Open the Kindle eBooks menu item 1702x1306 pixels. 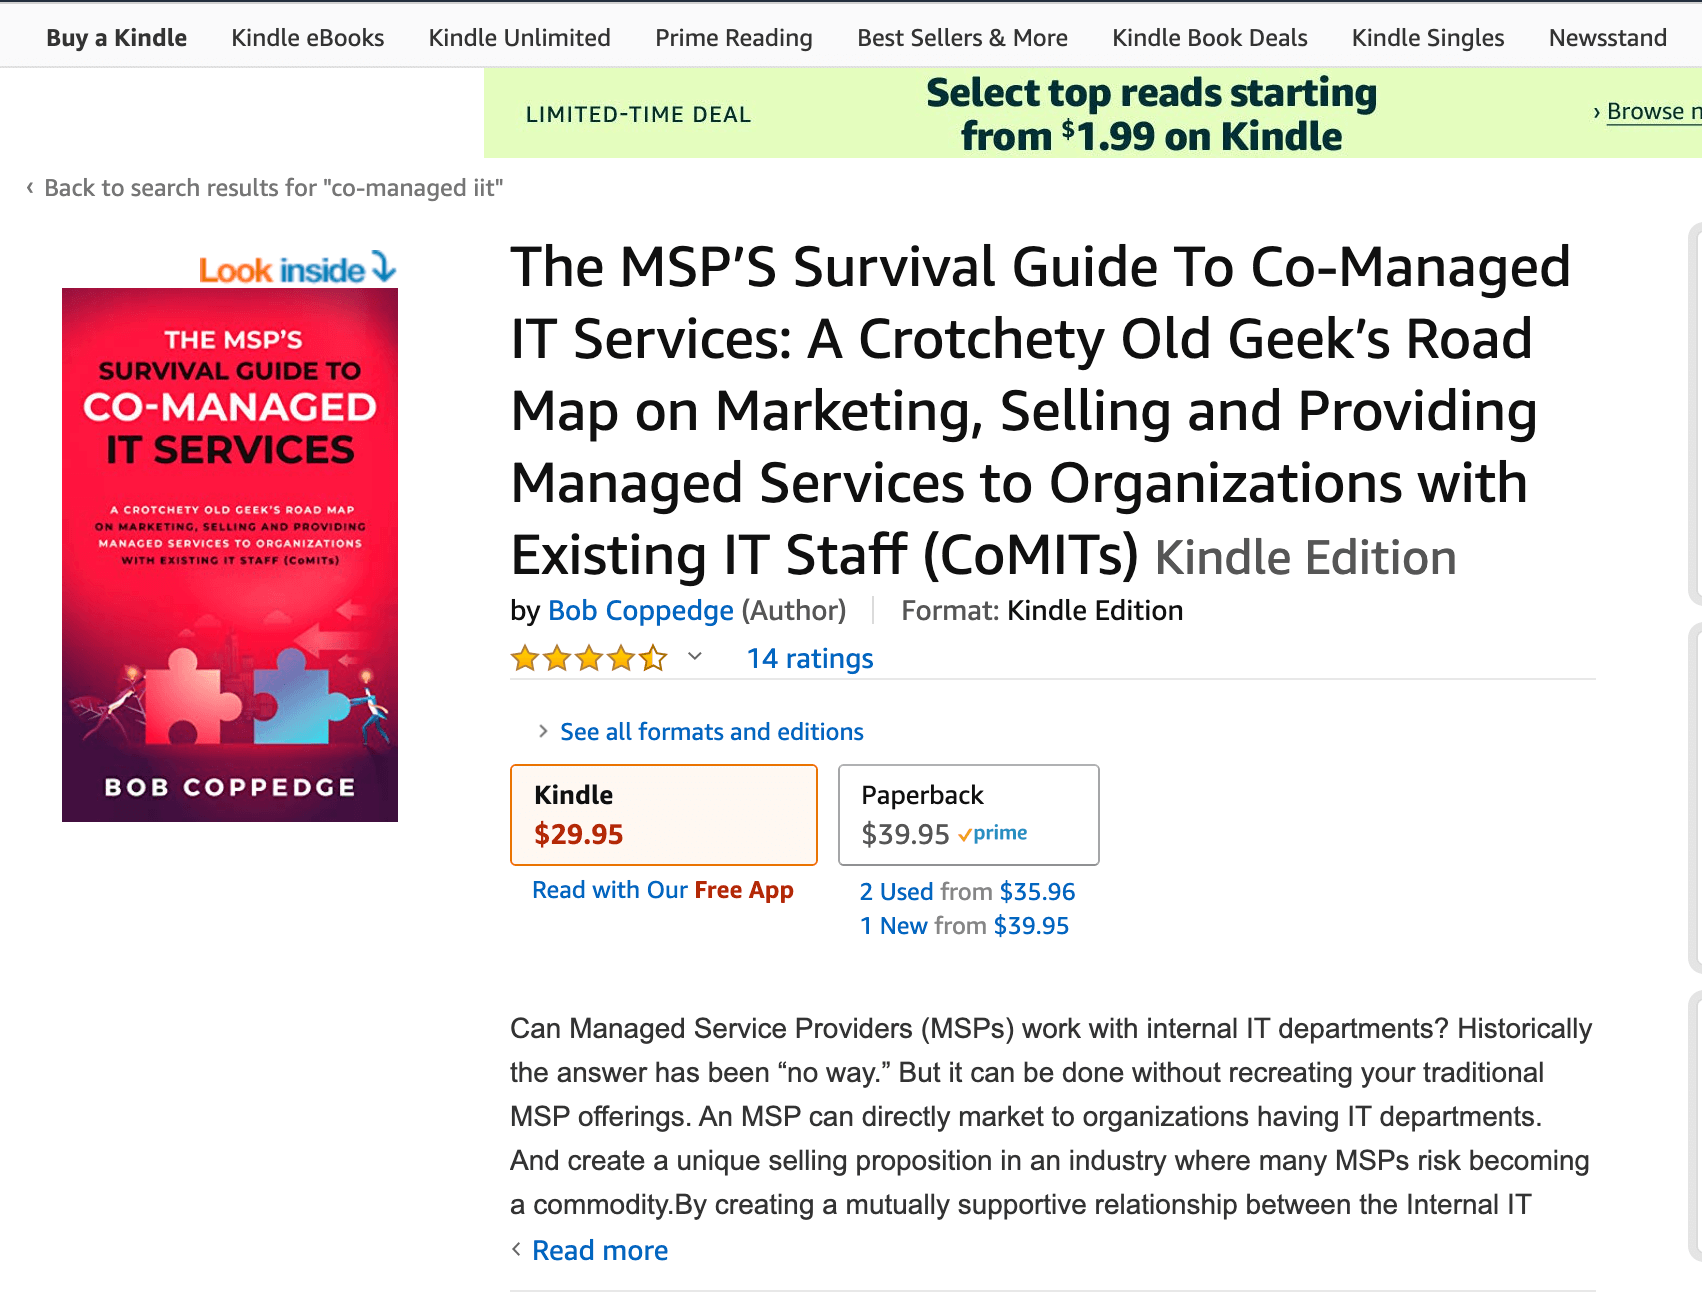point(307,38)
